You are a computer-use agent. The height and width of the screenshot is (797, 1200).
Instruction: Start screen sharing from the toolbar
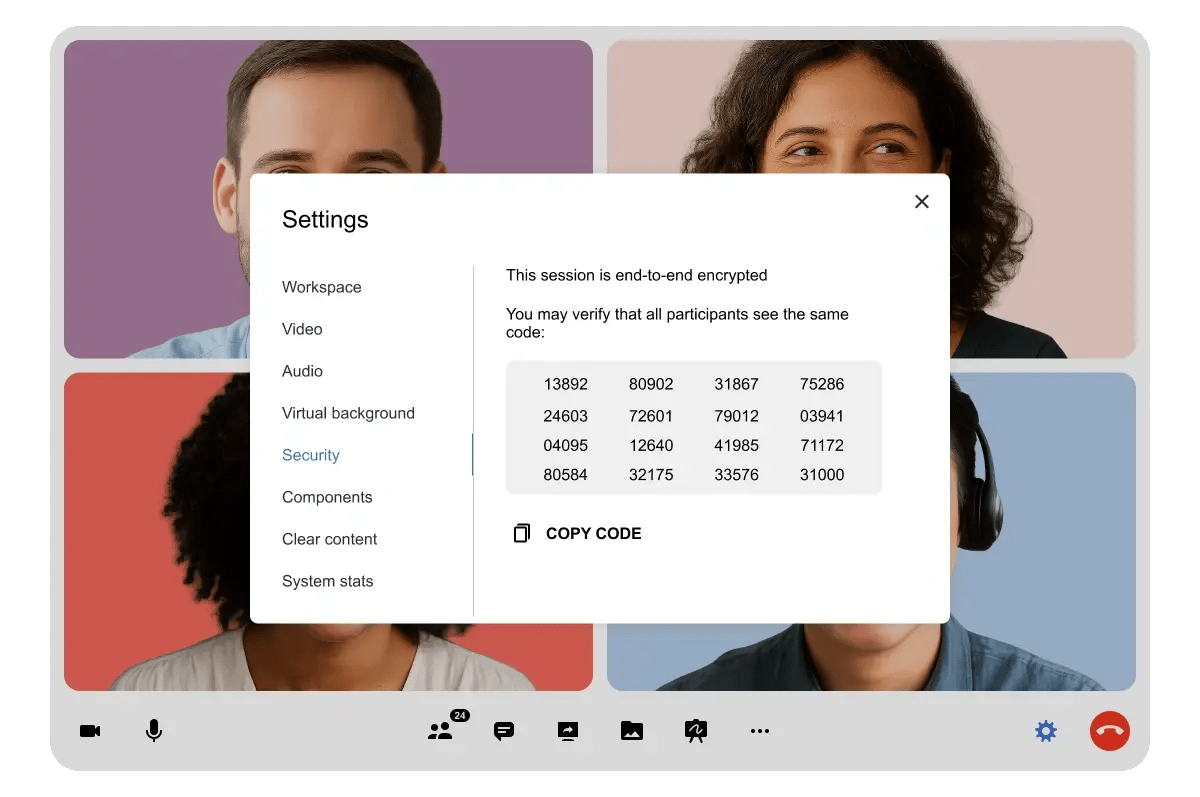568,731
